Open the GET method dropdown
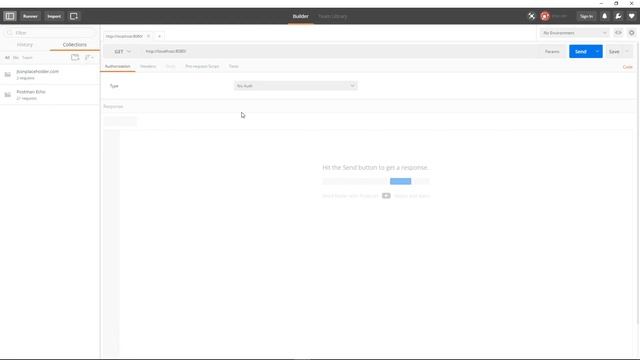The width and height of the screenshot is (640, 360). point(122,51)
